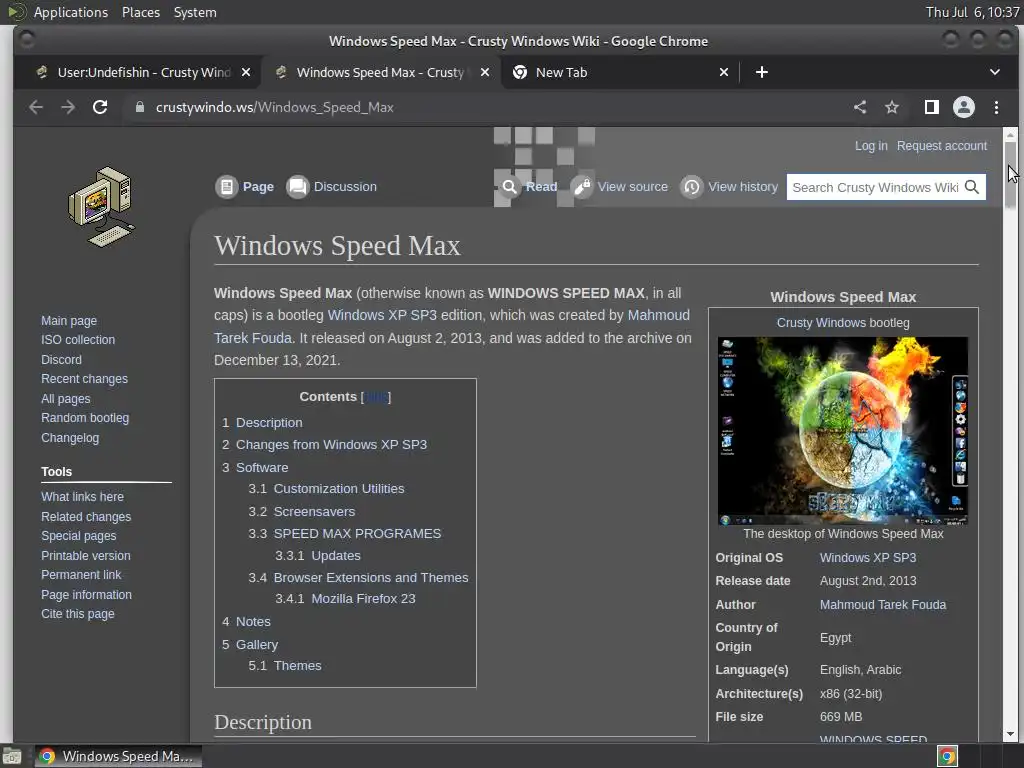Open Chrome profile avatar menu
This screenshot has width=1024, height=768.
[x=964, y=107]
